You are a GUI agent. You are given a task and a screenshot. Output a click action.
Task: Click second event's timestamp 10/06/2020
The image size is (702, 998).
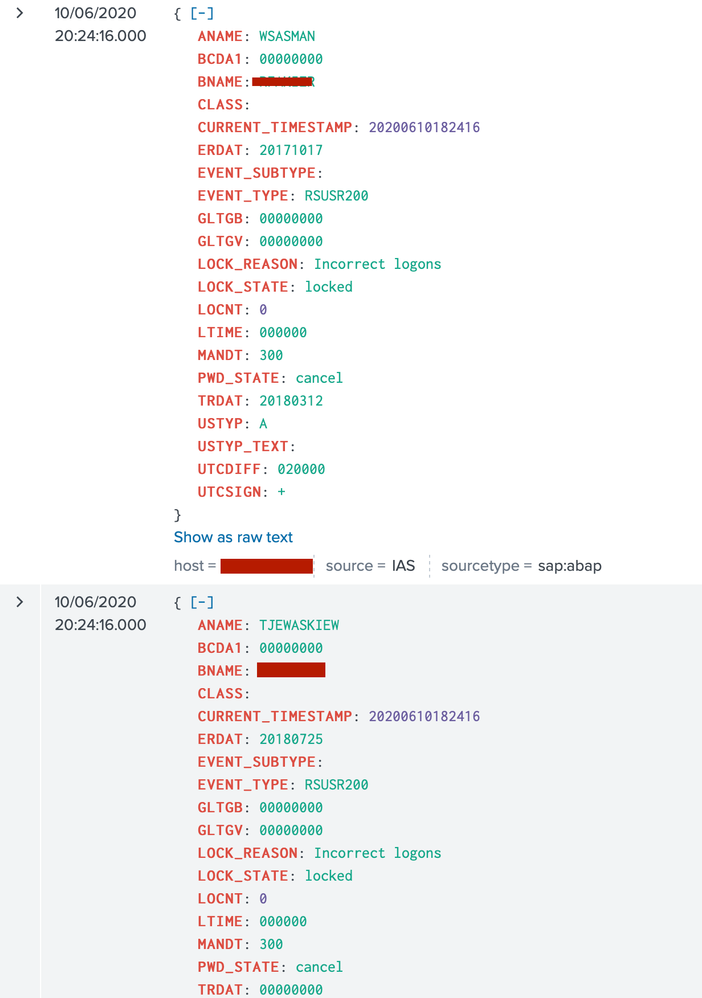[95, 601]
